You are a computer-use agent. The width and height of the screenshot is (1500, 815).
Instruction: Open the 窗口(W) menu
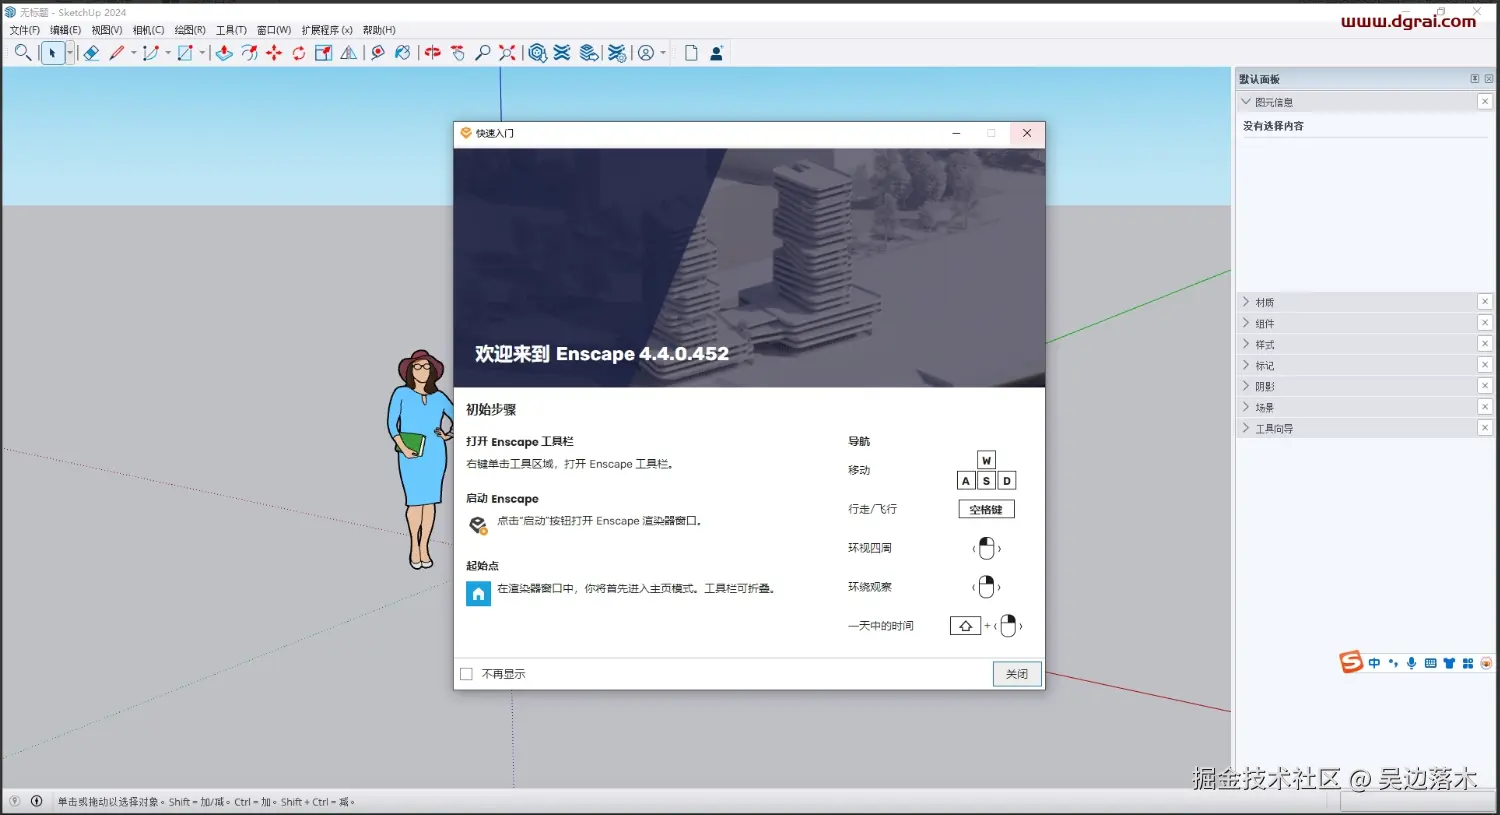tap(274, 30)
